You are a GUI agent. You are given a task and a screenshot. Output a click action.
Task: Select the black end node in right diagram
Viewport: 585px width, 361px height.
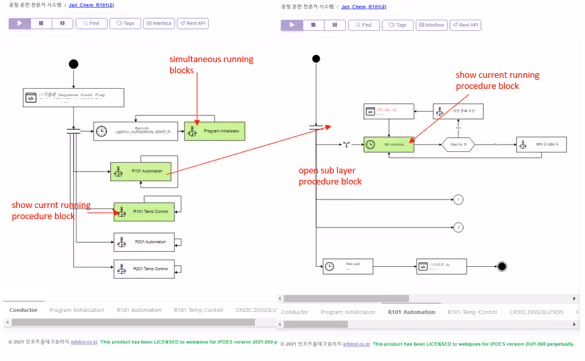(x=502, y=266)
